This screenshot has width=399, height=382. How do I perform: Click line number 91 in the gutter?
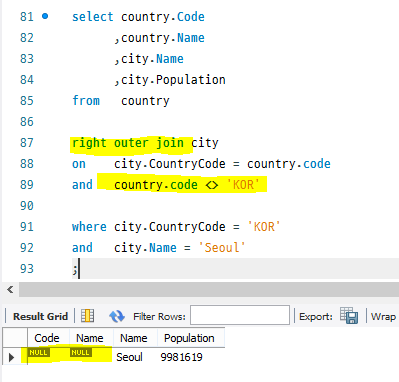pyautogui.click(x=27, y=227)
